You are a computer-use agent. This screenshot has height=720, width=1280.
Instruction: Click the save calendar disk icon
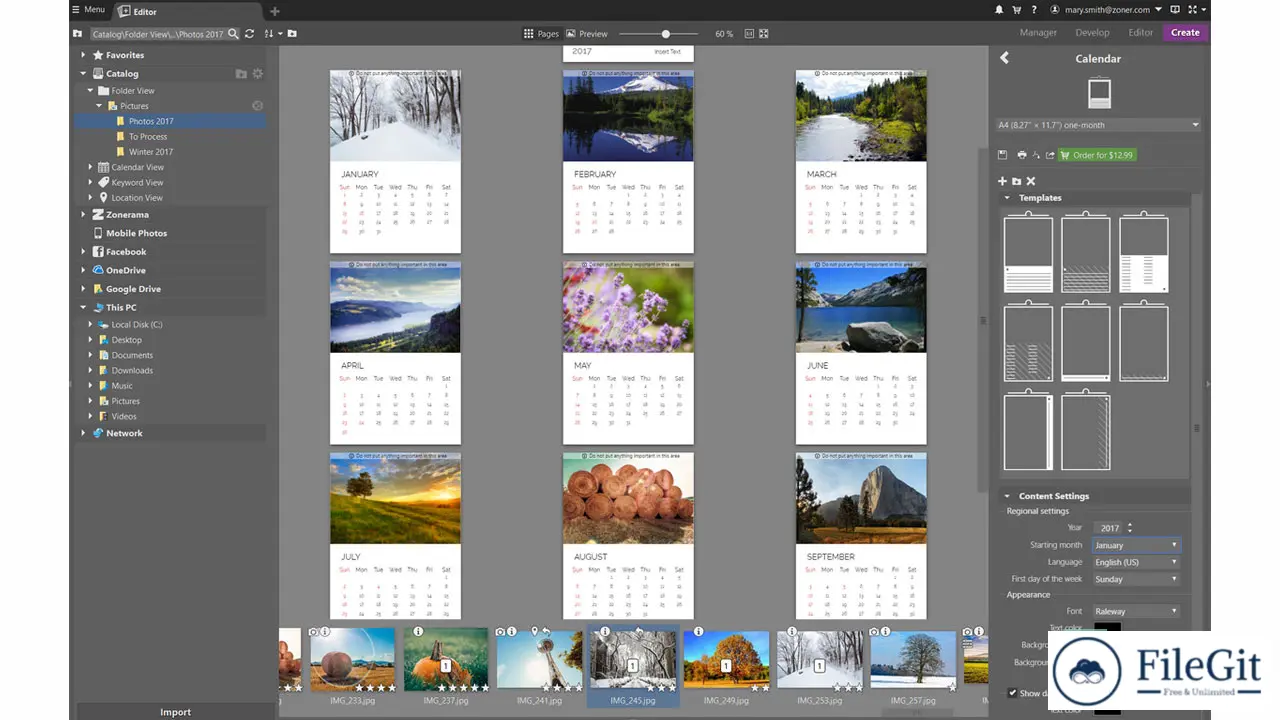click(x=1003, y=155)
